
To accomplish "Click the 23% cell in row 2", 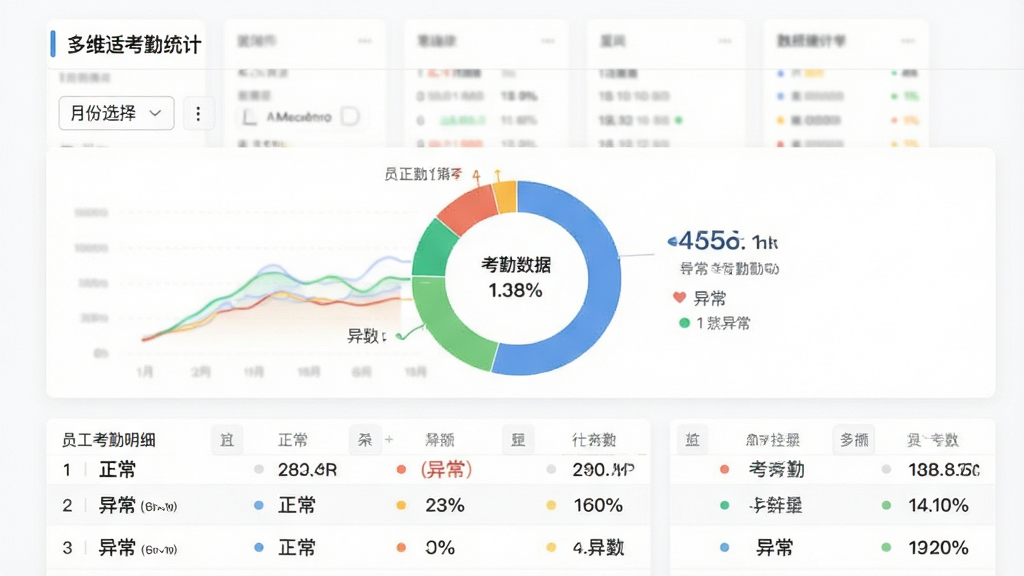I will pos(445,505).
